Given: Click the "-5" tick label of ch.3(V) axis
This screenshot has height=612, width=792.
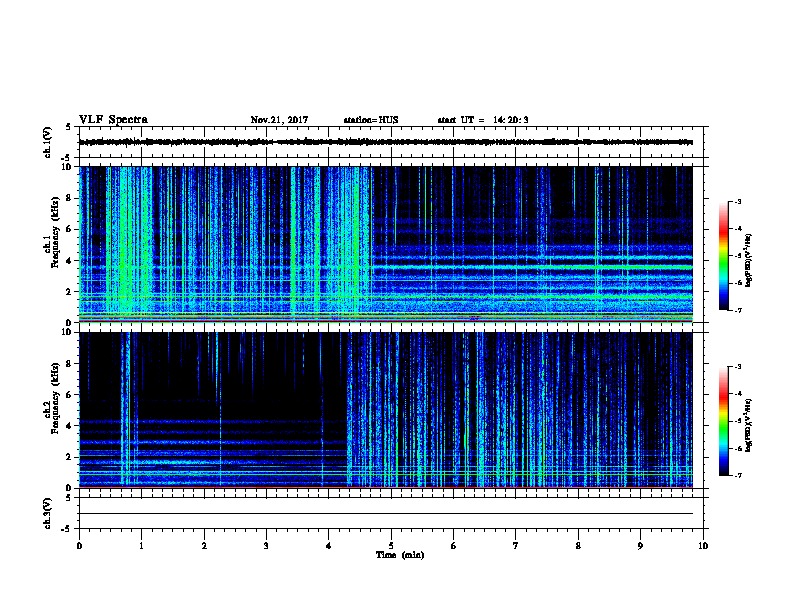Looking at the screenshot, I should point(67,529).
